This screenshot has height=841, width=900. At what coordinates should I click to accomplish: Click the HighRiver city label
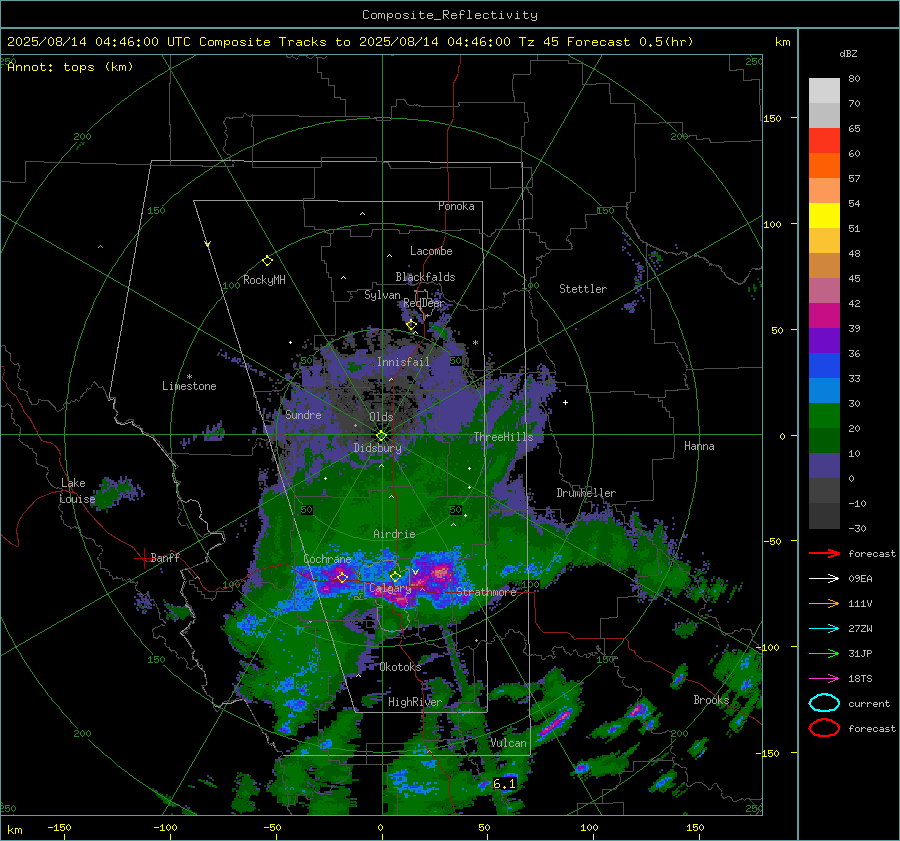[x=415, y=702]
